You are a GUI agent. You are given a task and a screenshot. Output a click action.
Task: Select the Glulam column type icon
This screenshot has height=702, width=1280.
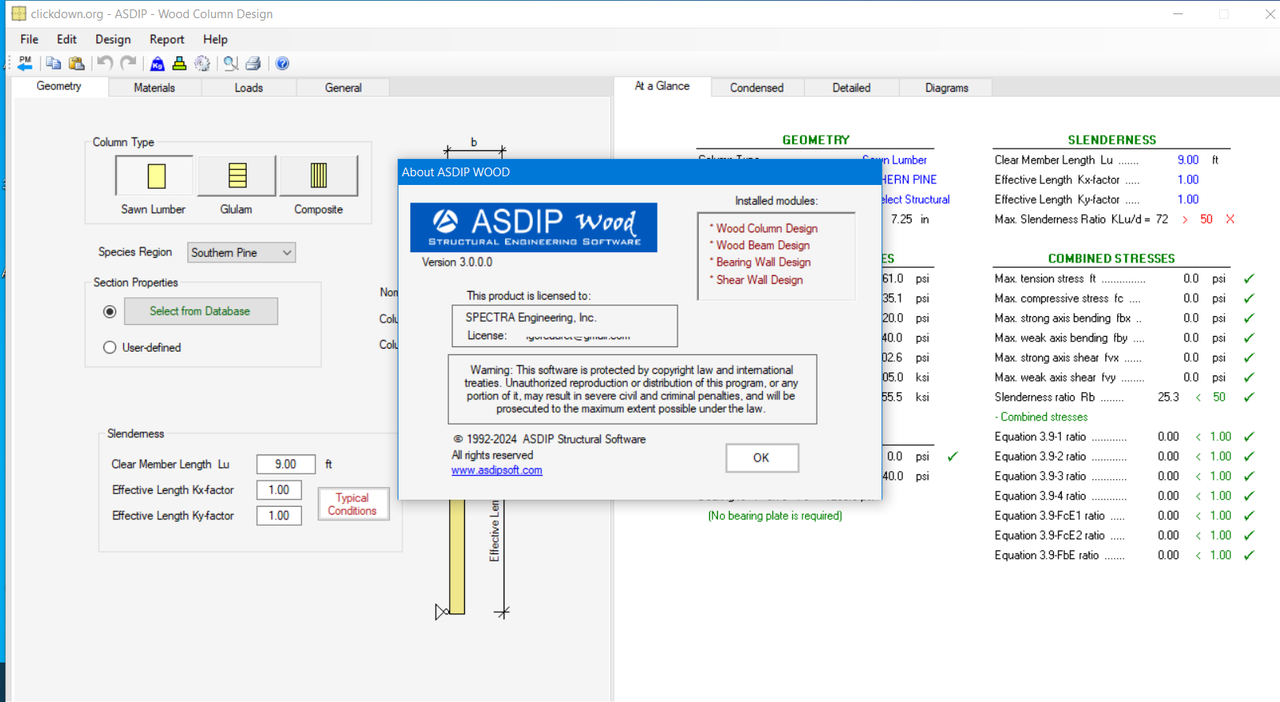237,176
